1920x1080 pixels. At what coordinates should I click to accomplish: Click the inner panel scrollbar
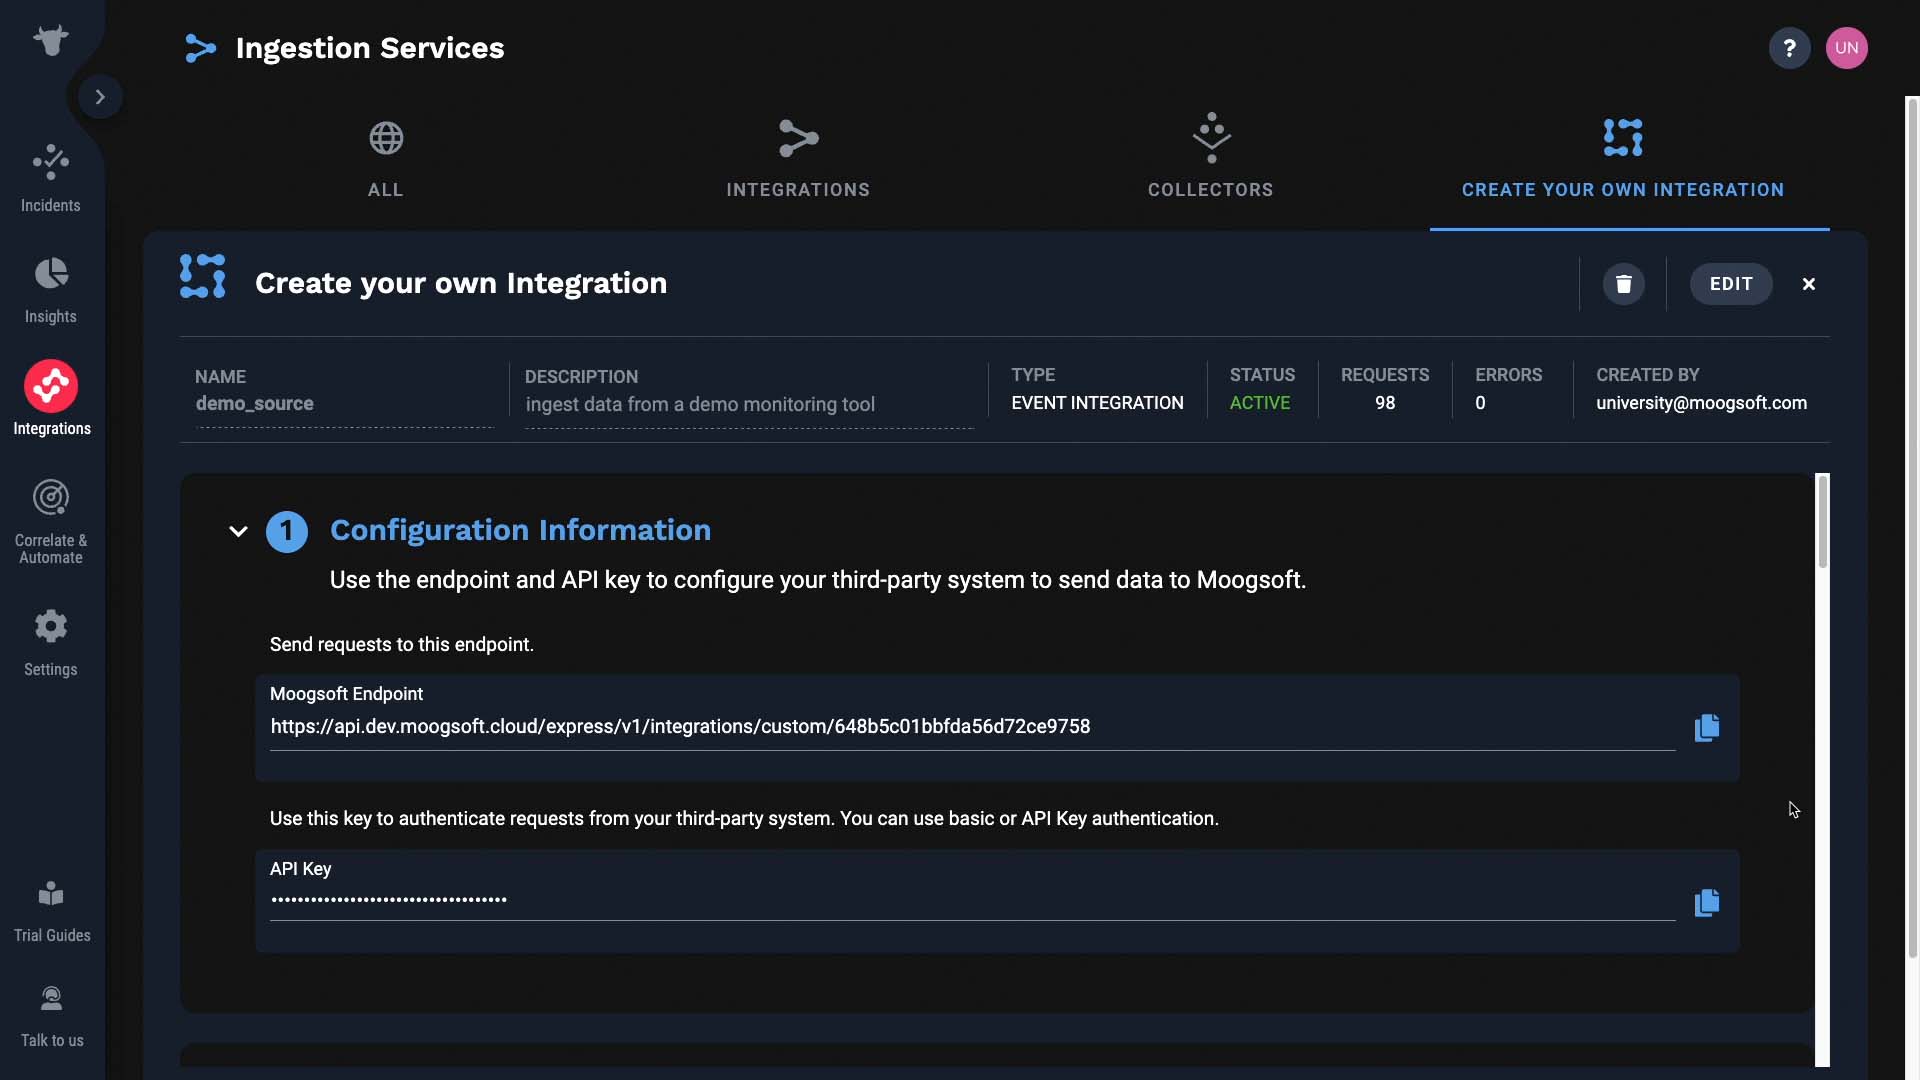[x=1822, y=521]
